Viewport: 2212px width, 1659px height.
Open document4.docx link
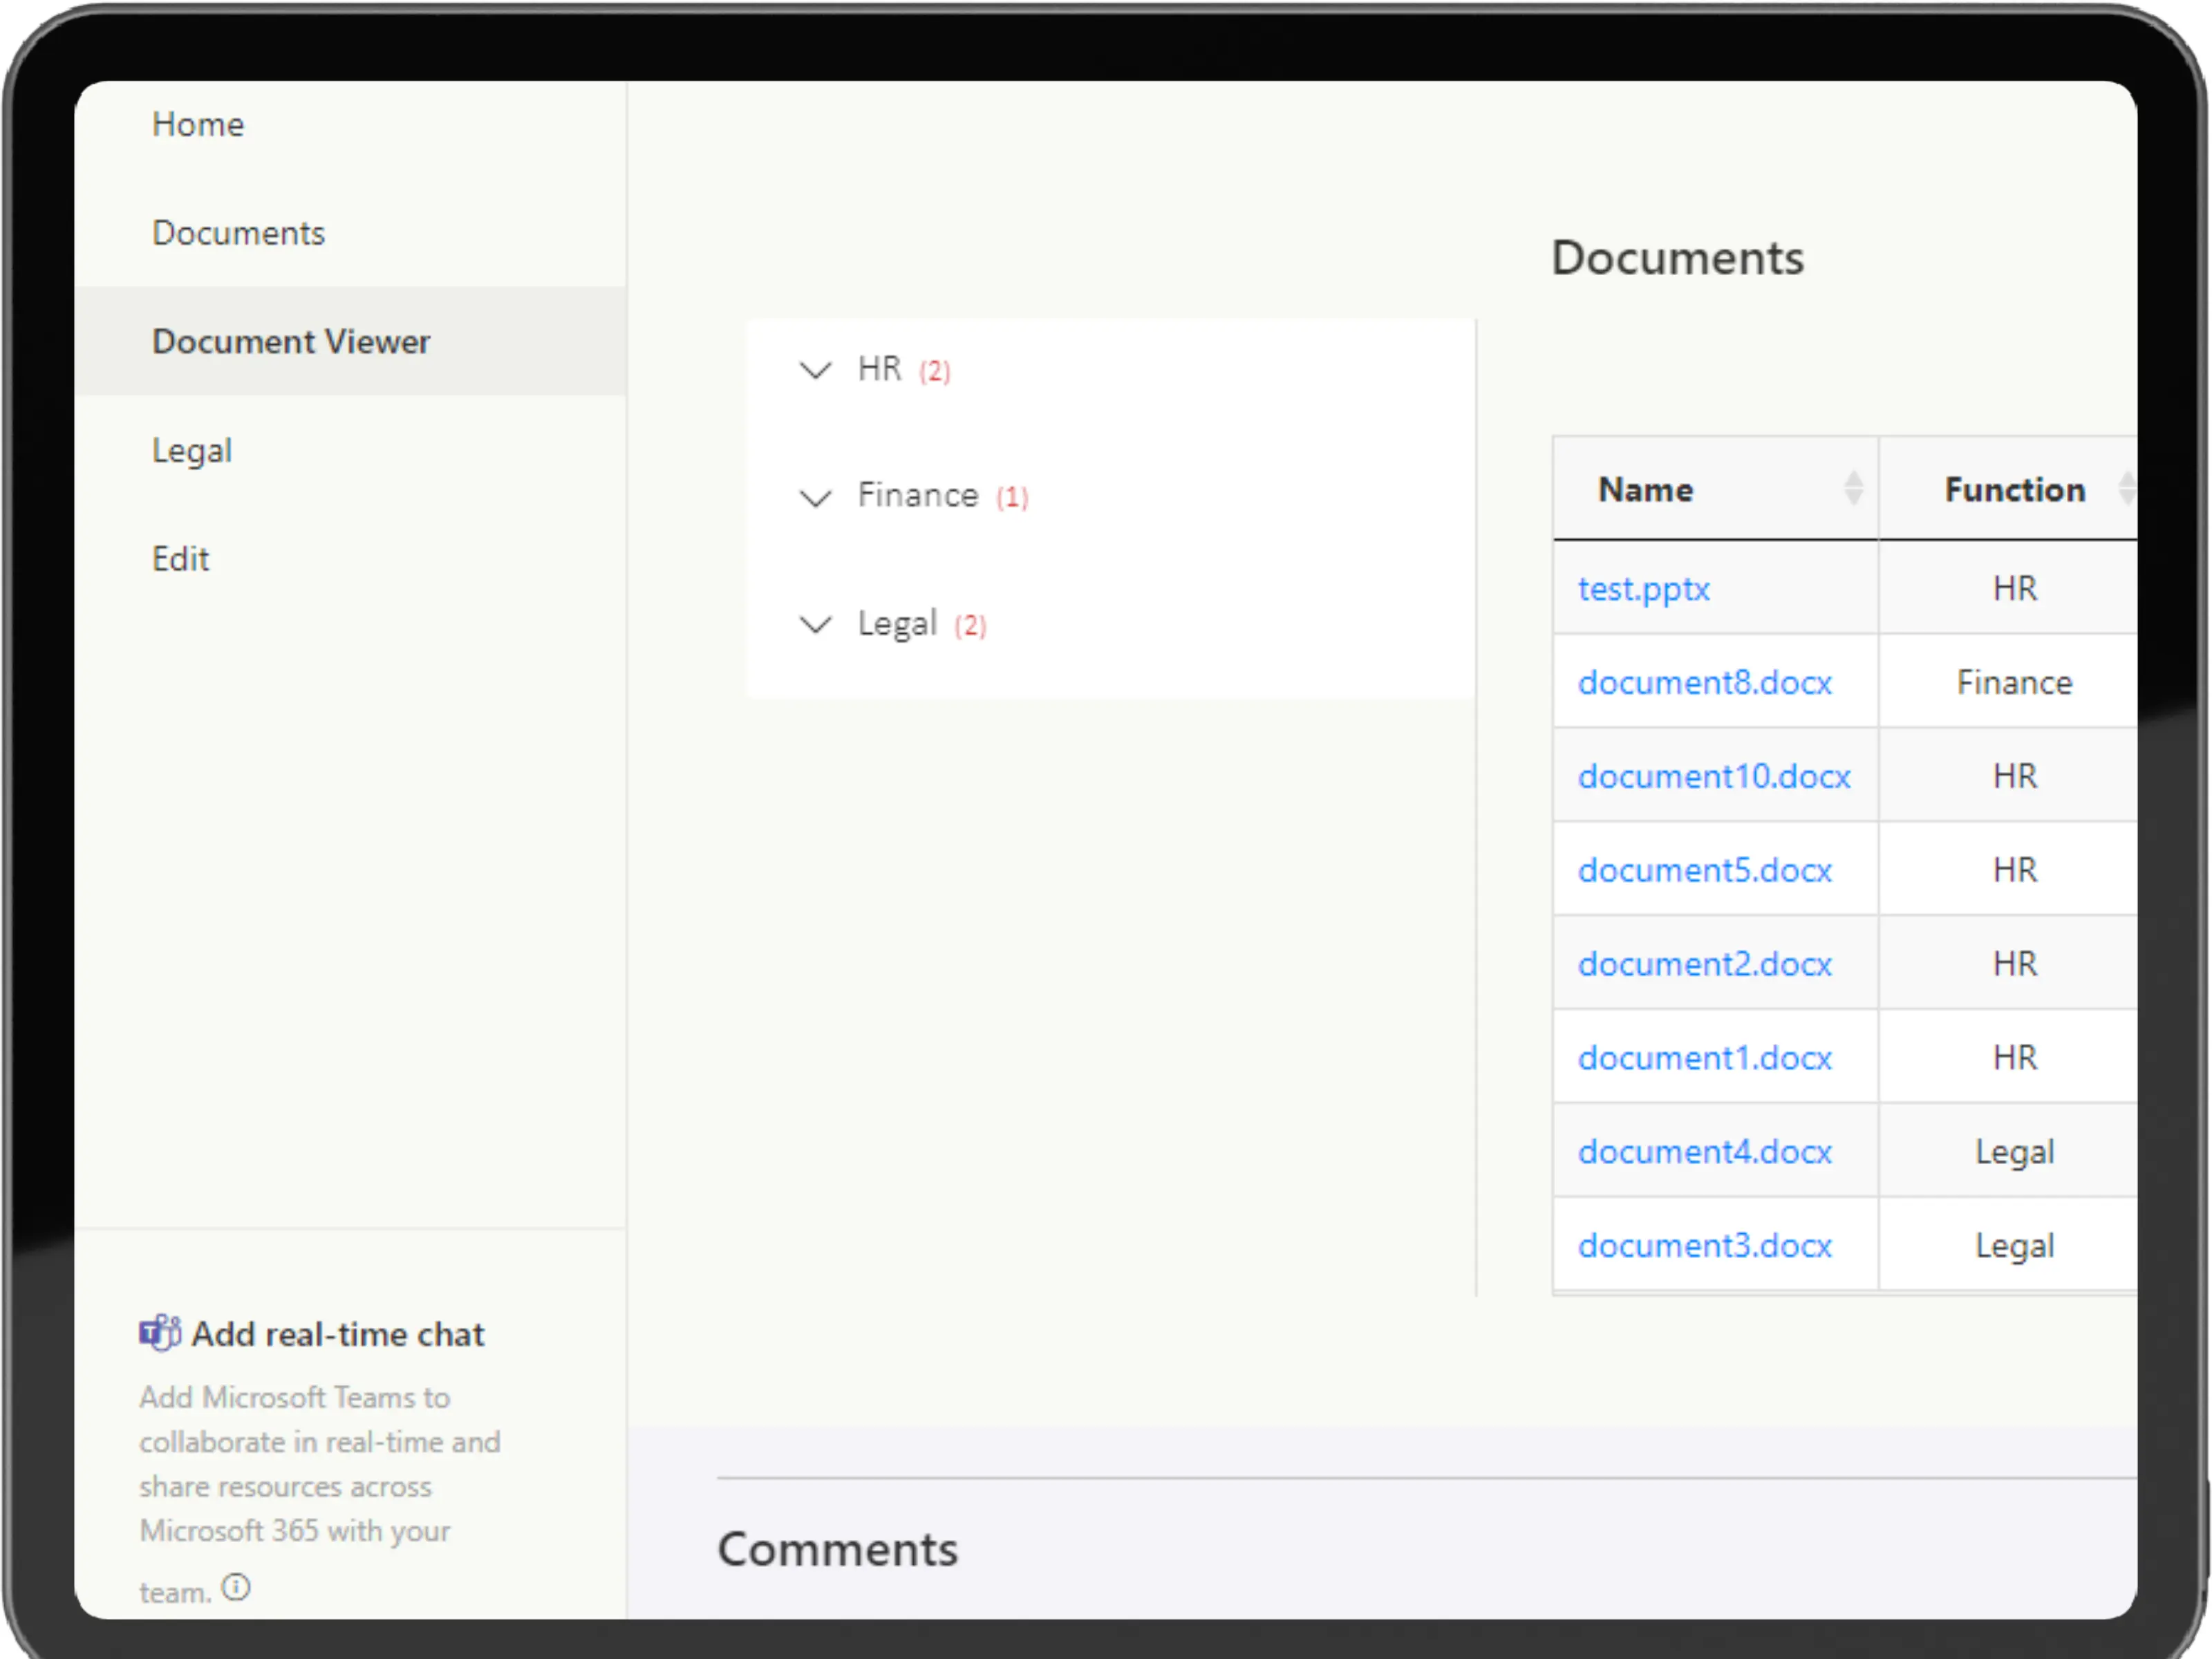[x=1704, y=1152]
